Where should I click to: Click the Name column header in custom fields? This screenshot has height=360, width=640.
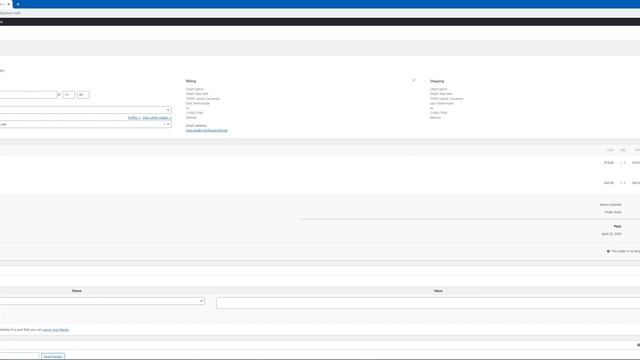coord(77,291)
